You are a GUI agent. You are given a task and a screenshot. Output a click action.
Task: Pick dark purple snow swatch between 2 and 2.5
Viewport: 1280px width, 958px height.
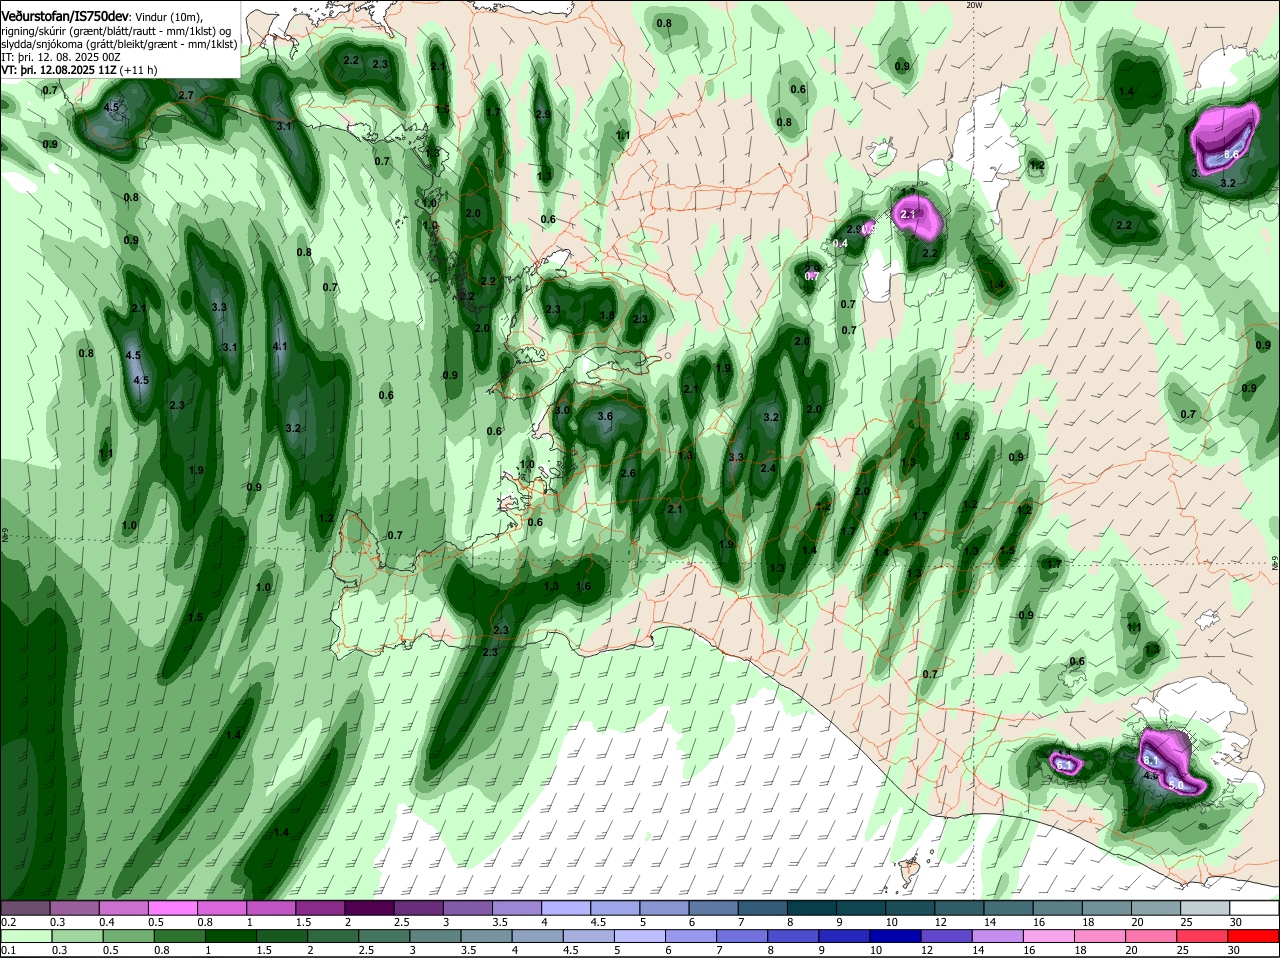[369, 908]
